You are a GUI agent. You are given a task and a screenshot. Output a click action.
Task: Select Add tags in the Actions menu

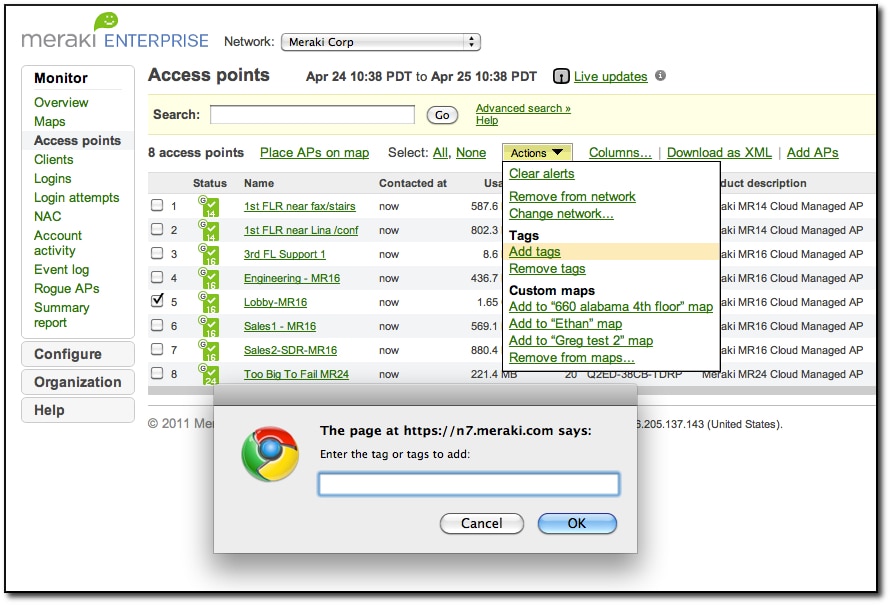(535, 251)
